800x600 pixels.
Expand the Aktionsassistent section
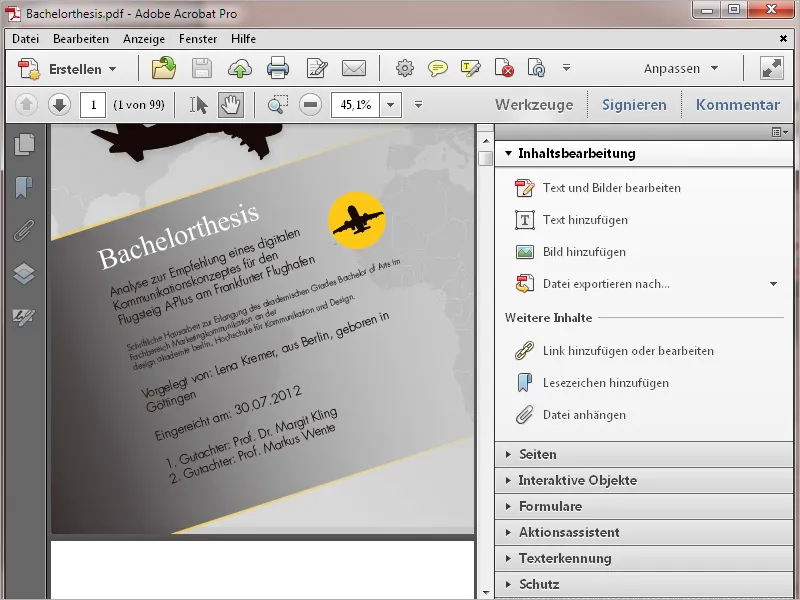pyautogui.click(x=644, y=533)
